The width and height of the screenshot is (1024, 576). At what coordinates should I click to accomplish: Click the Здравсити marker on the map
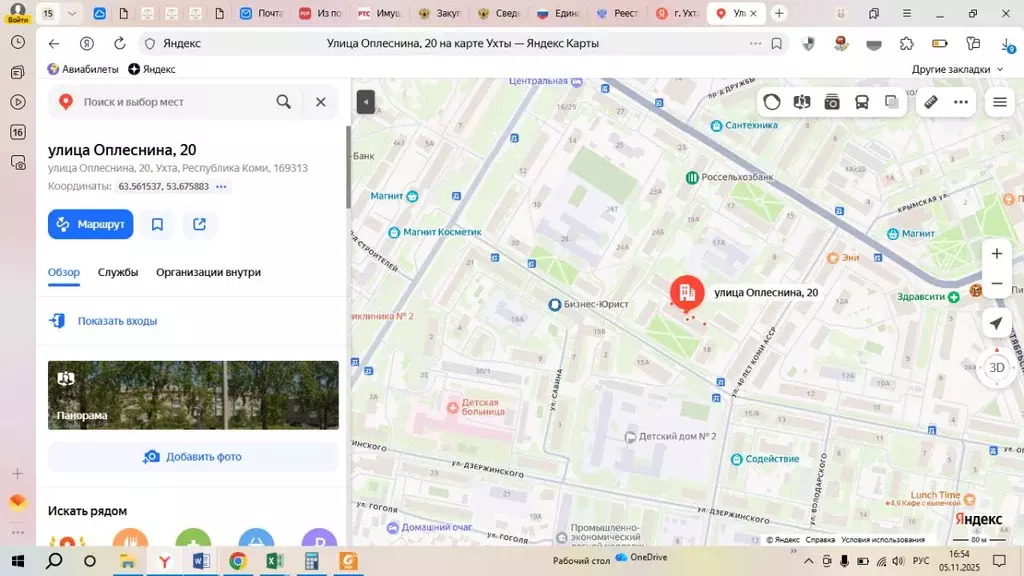(953, 297)
